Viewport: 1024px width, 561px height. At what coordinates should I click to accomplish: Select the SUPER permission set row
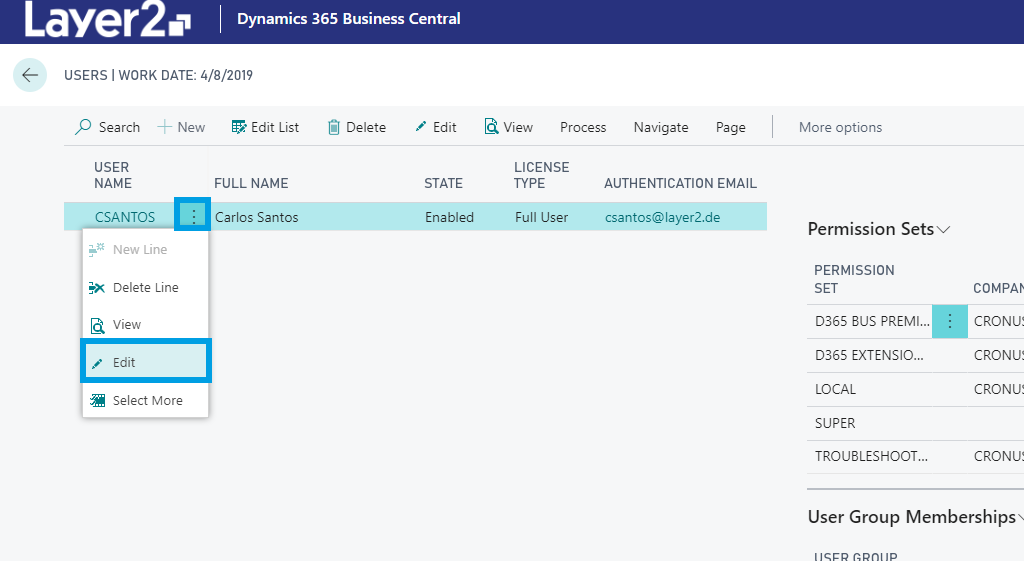pyautogui.click(x=835, y=423)
